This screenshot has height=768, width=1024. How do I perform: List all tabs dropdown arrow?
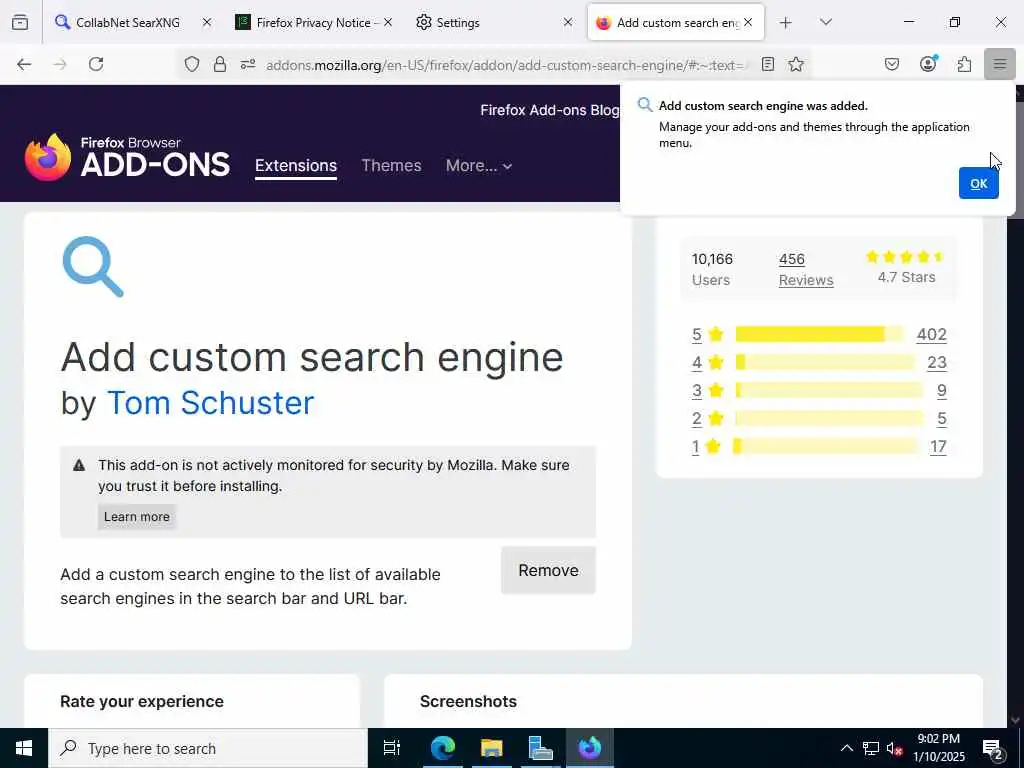(826, 22)
